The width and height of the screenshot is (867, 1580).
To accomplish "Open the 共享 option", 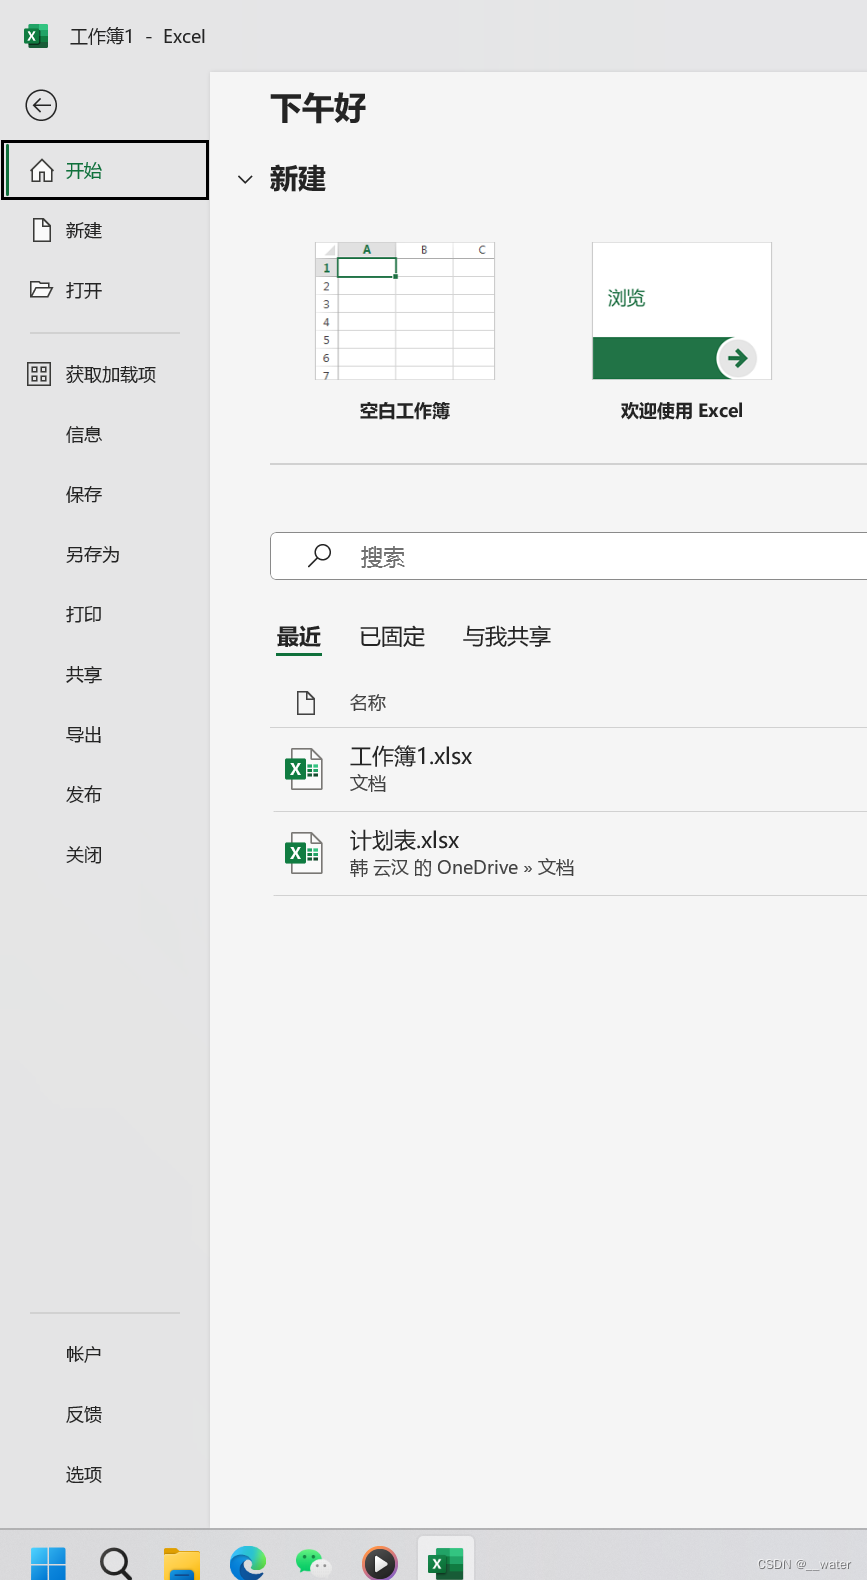I will click(x=105, y=674).
